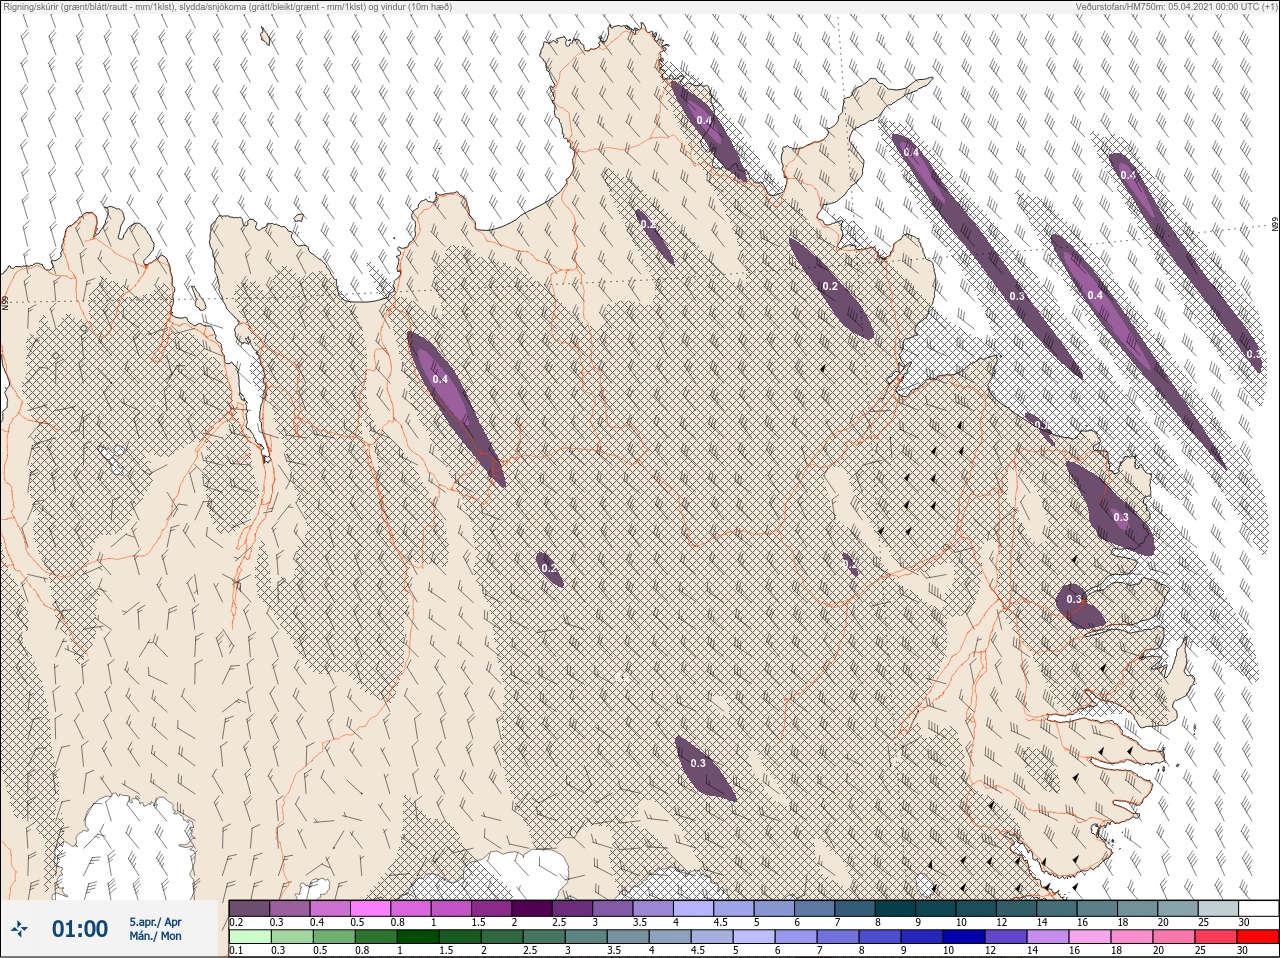The width and height of the screenshot is (1280, 958).
Task: Pick the bright red swatch labeled 30, lower scale
Action: point(1258,937)
